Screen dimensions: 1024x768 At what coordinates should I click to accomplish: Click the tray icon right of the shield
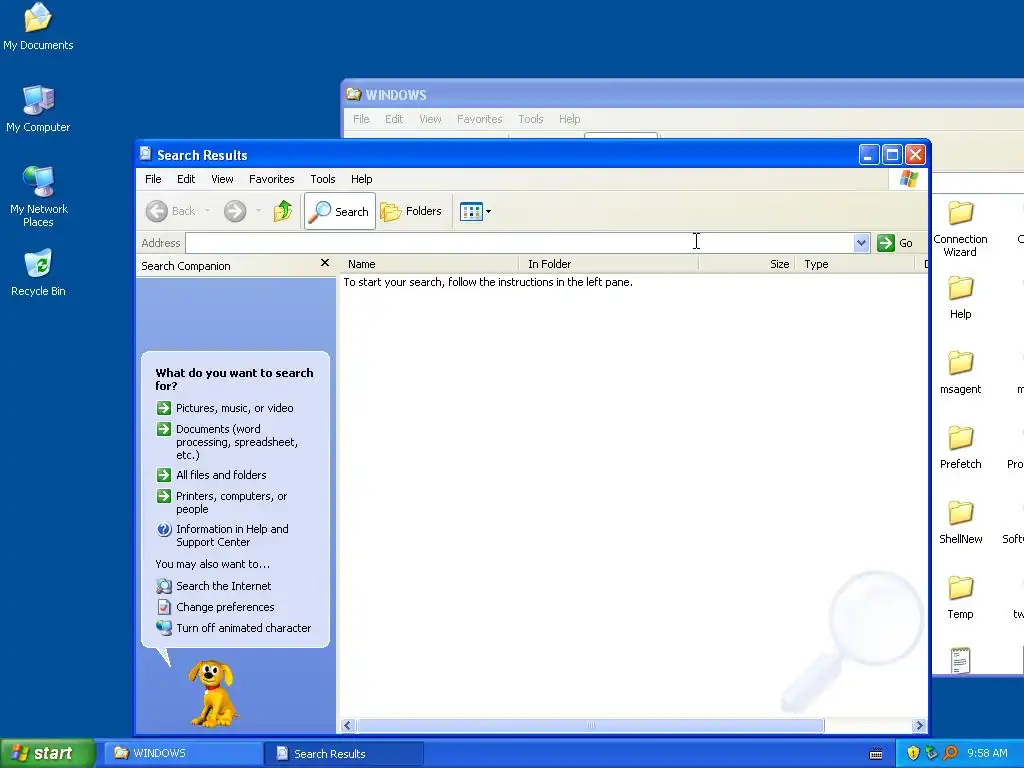point(931,753)
